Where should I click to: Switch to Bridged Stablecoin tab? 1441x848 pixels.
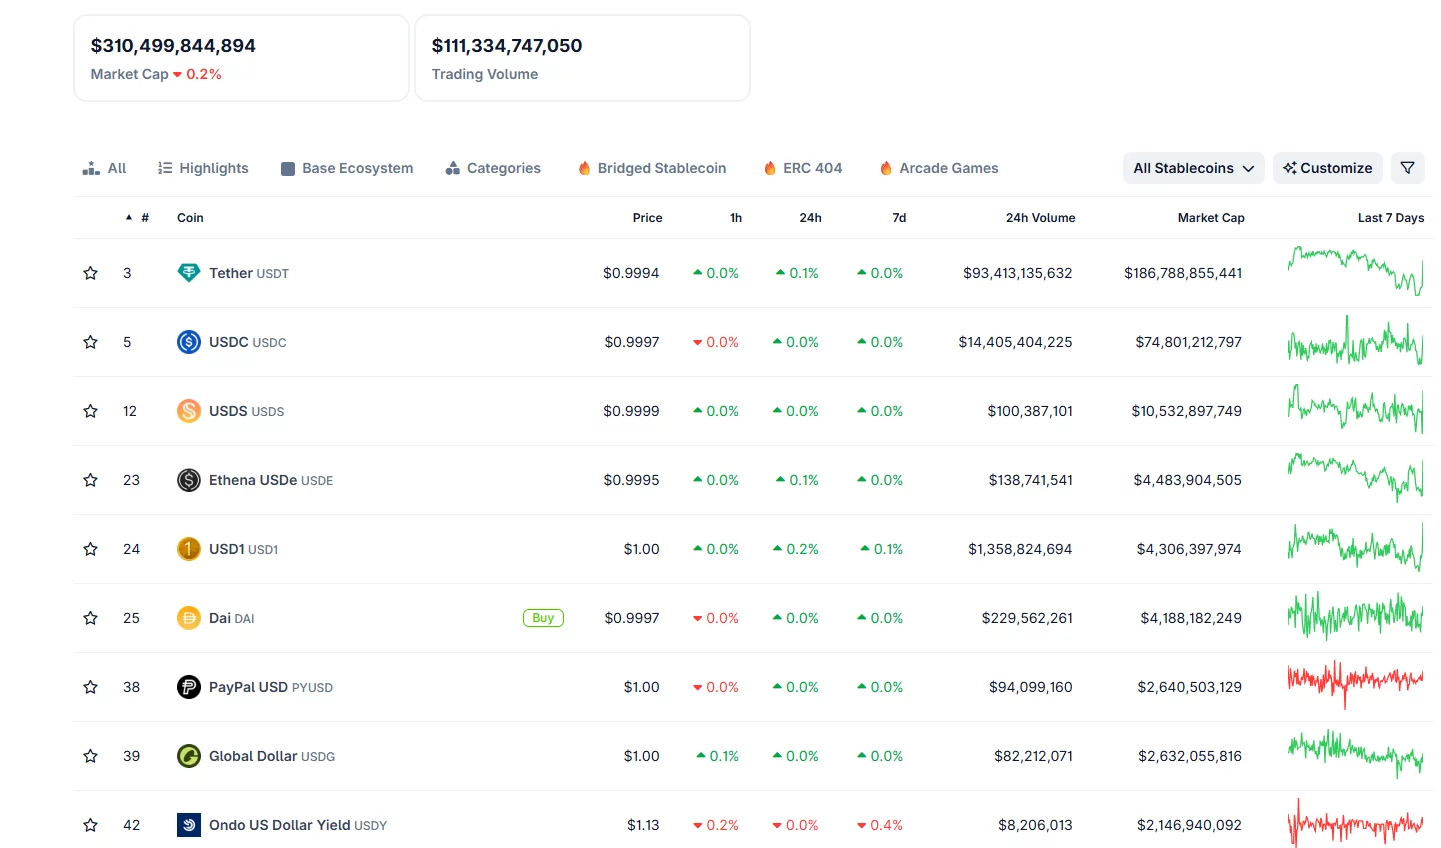tap(652, 168)
